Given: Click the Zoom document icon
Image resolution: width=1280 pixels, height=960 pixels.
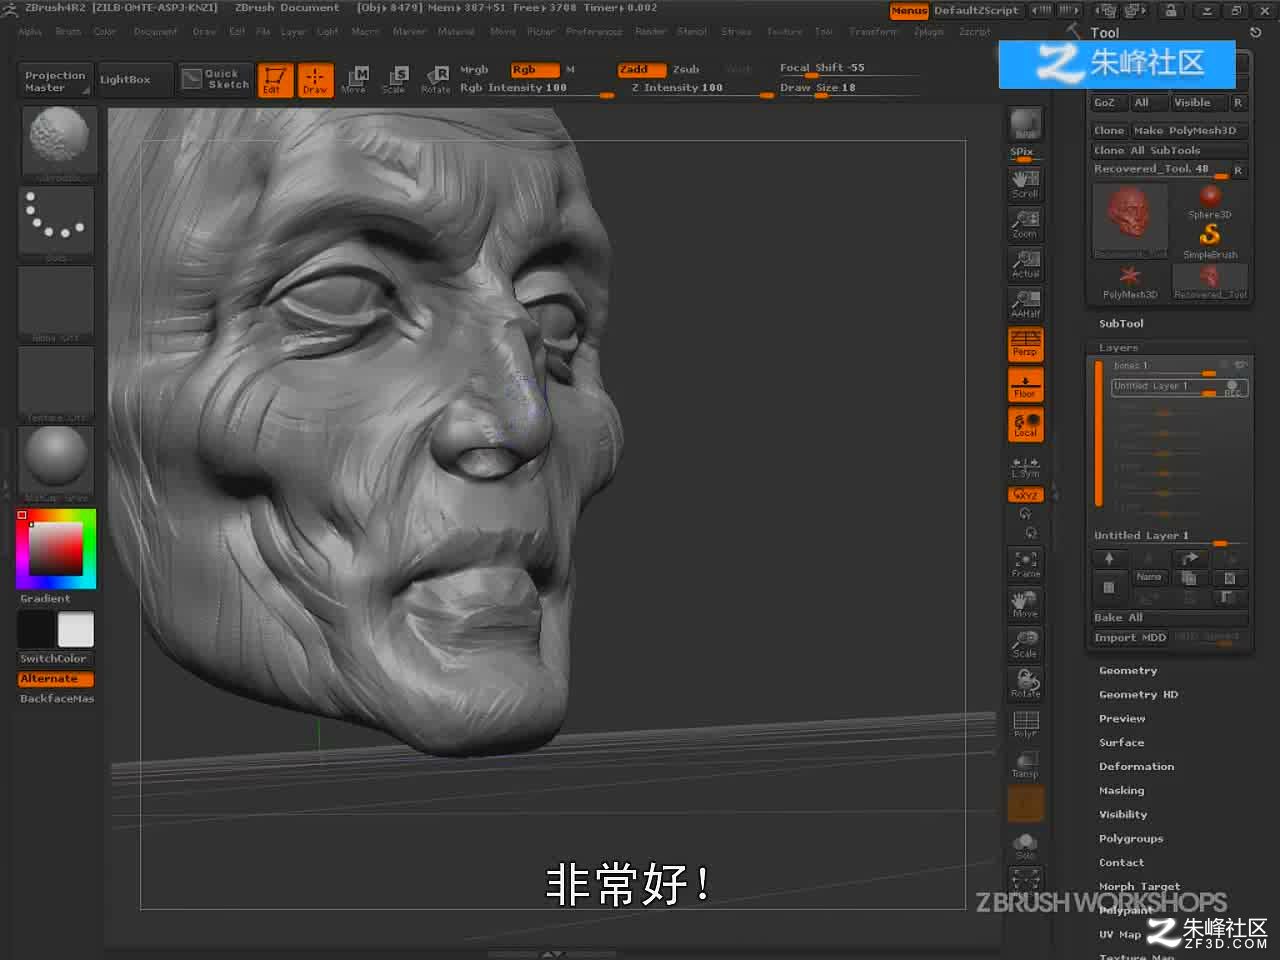Looking at the screenshot, I should point(1025,223).
